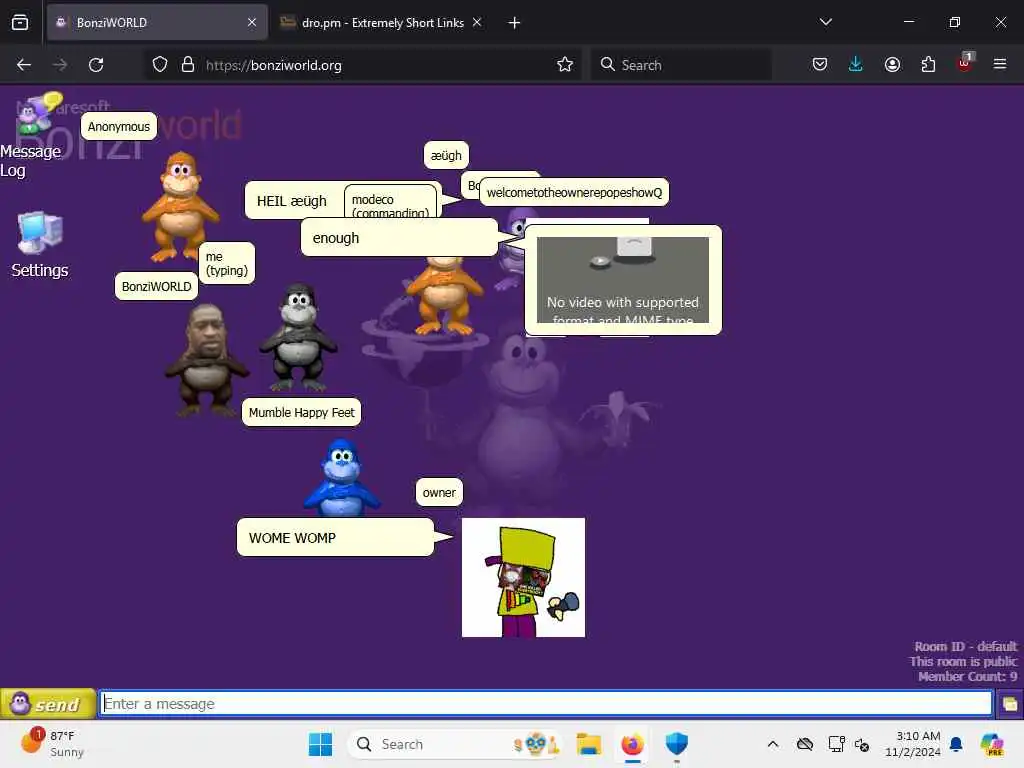Click the modeco (commanding) name tag

[x=391, y=202]
